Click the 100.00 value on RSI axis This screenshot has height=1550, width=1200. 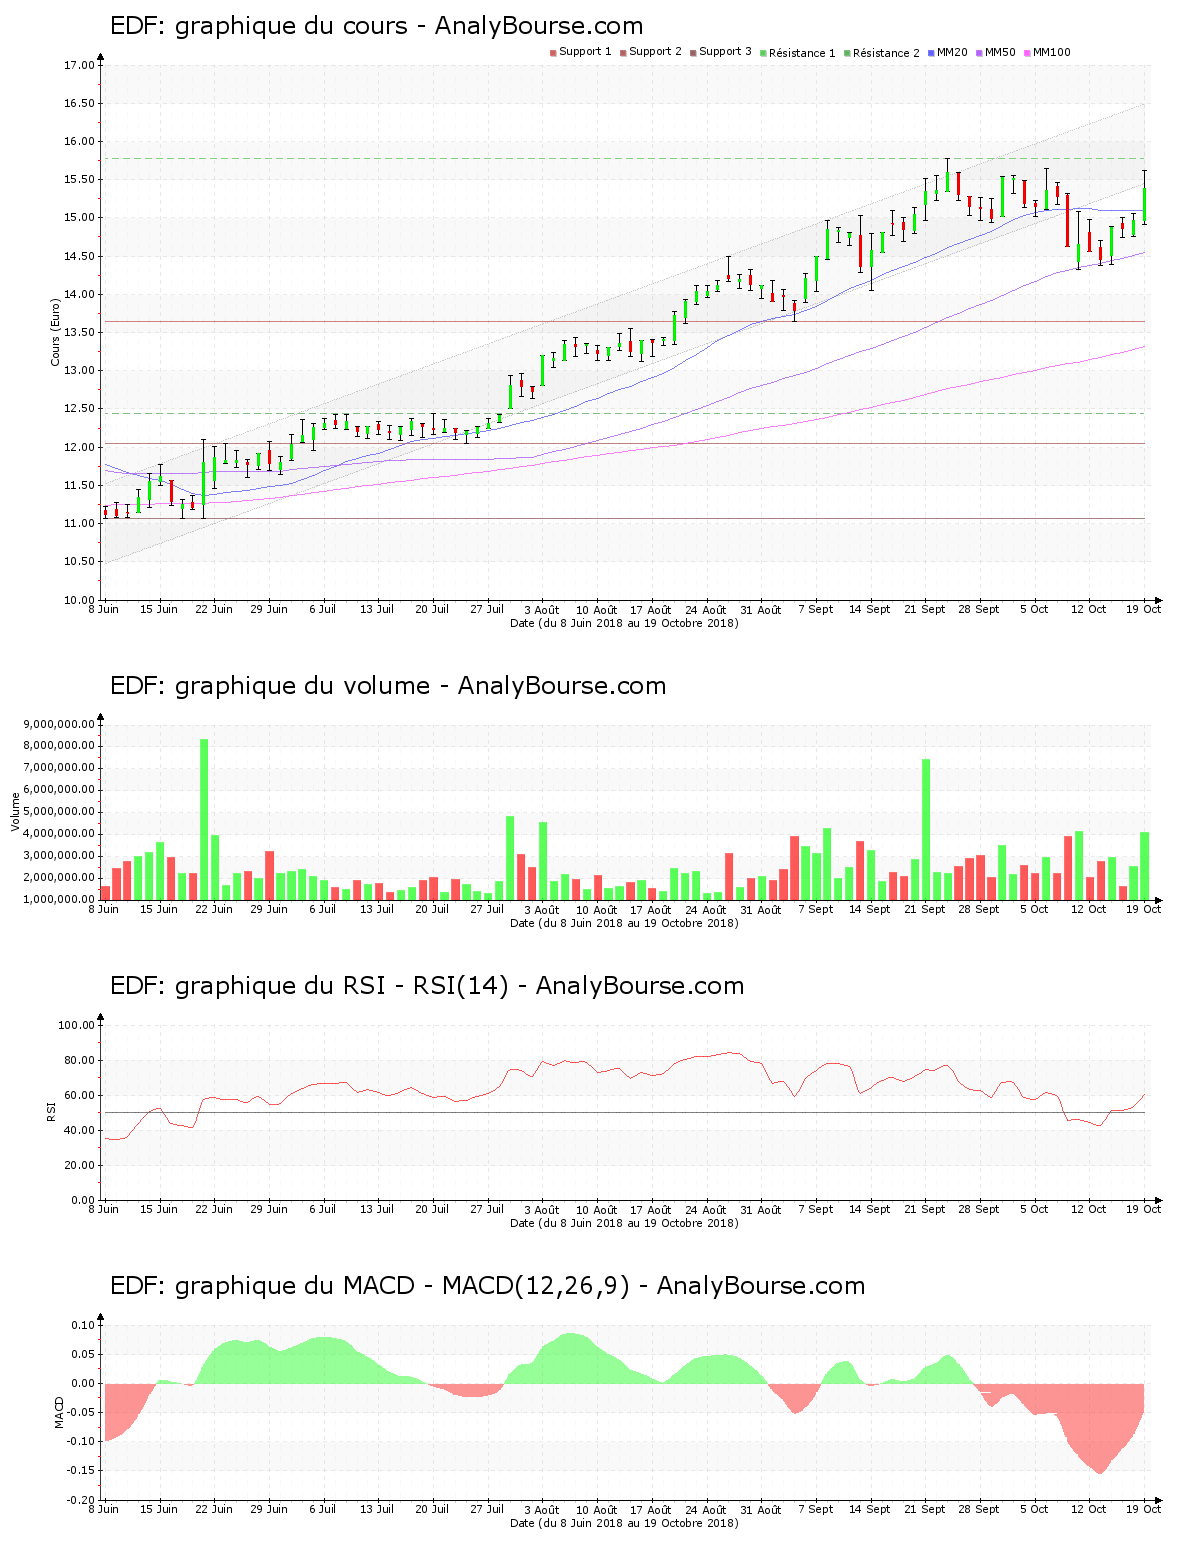[76, 1026]
